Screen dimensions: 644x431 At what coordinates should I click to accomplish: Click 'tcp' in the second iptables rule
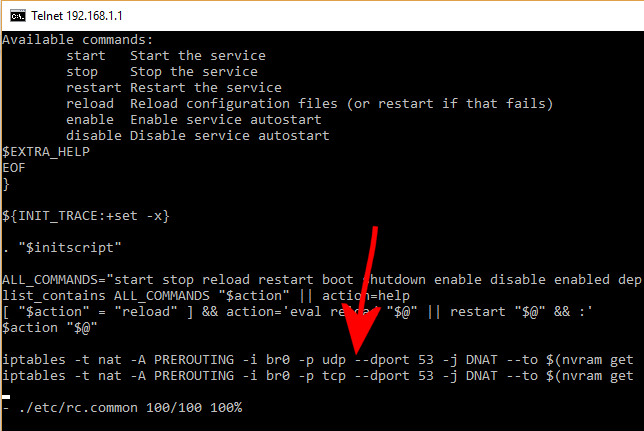(334, 376)
